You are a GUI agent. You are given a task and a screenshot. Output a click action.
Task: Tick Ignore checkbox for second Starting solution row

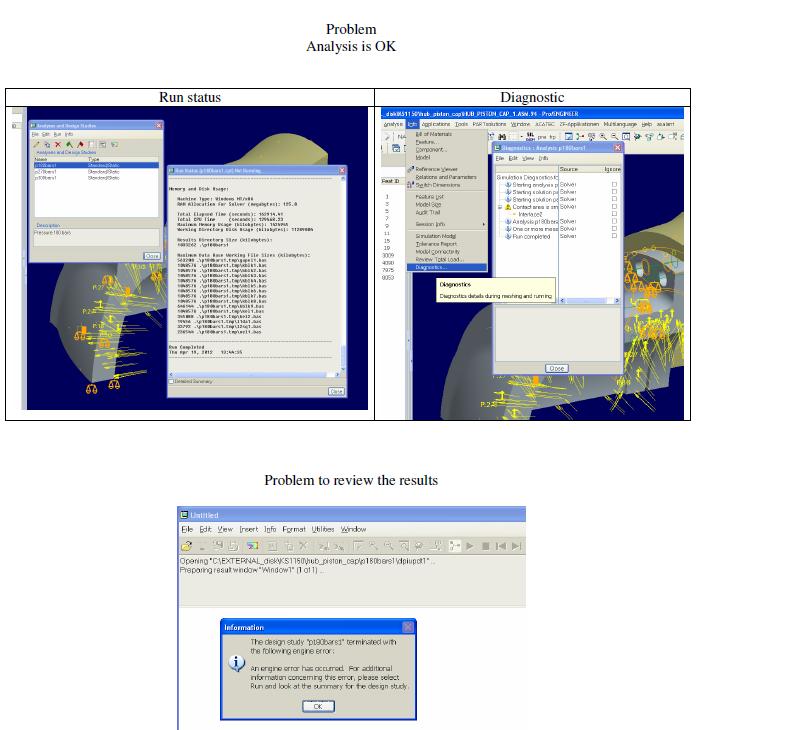coord(614,192)
